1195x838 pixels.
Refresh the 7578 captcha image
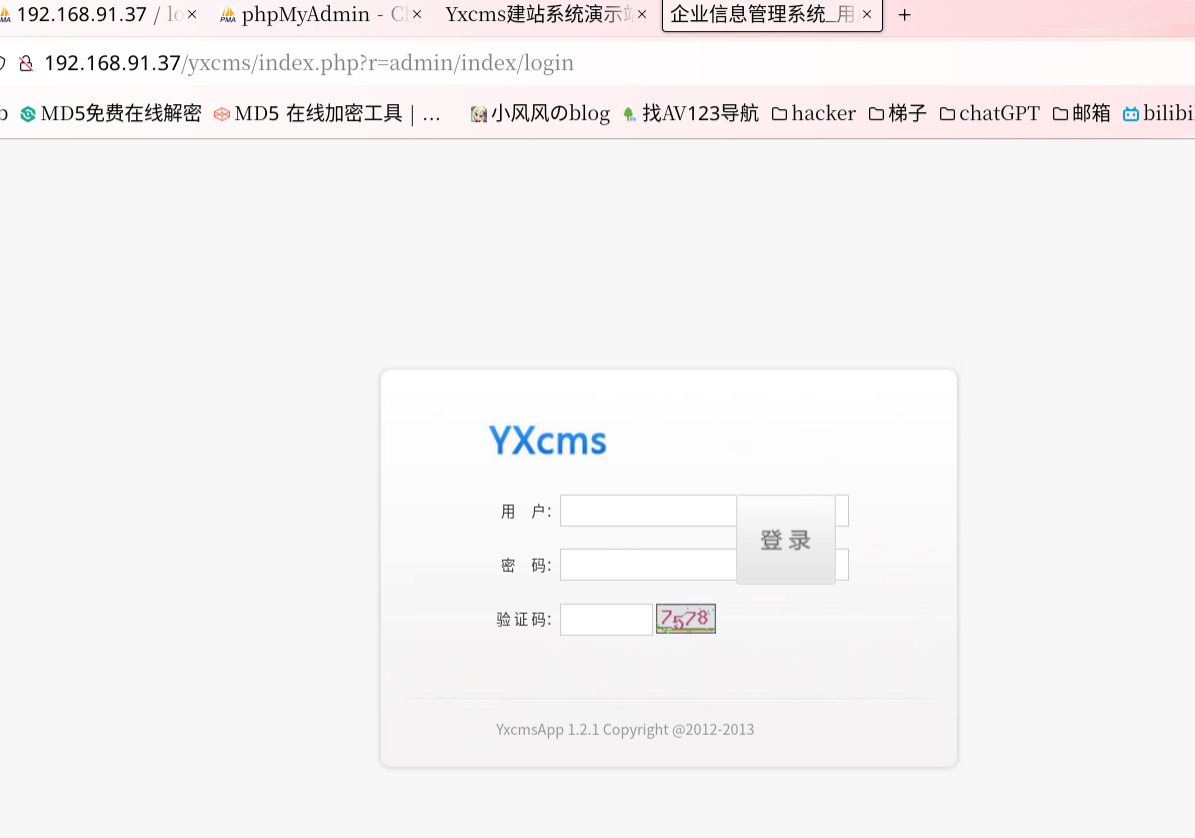point(686,619)
